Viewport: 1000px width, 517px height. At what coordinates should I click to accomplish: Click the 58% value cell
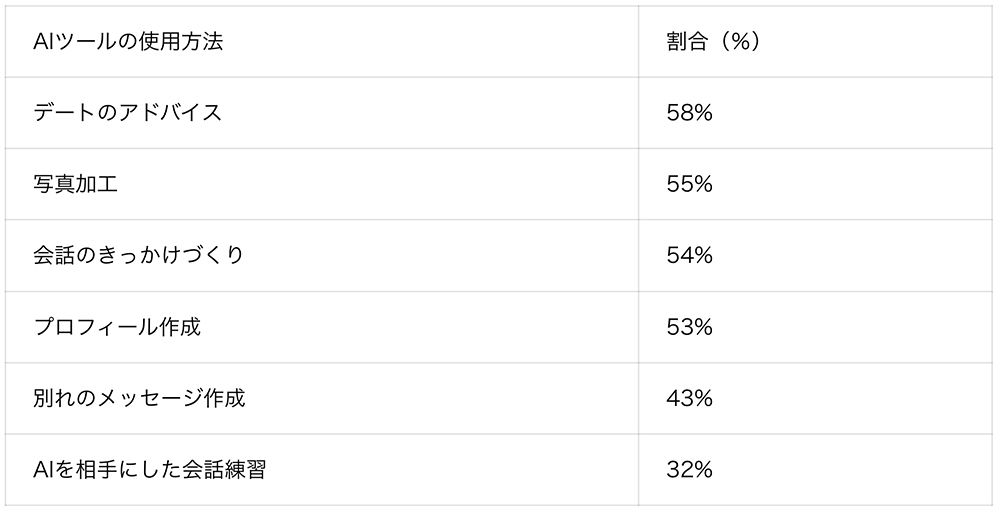click(x=689, y=113)
